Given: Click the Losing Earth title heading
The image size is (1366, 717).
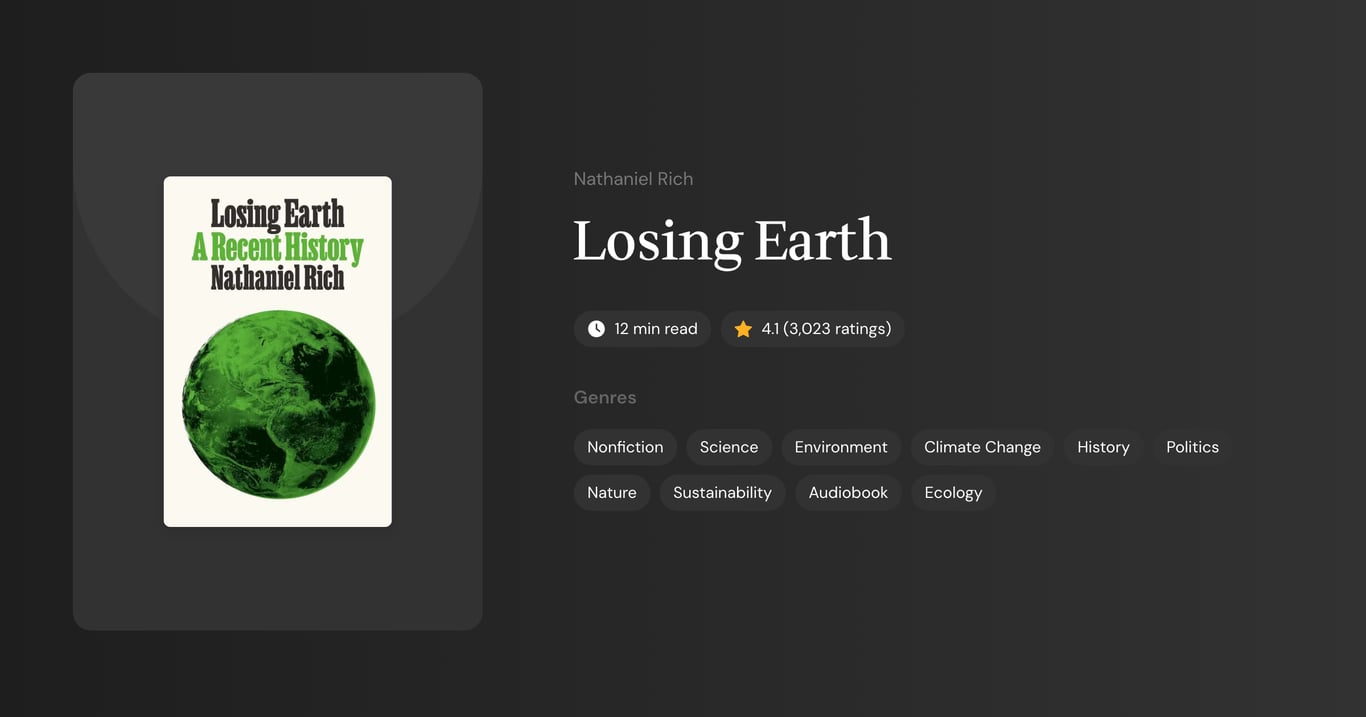Looking at the screenshot, I should click(x=732, y=240).
